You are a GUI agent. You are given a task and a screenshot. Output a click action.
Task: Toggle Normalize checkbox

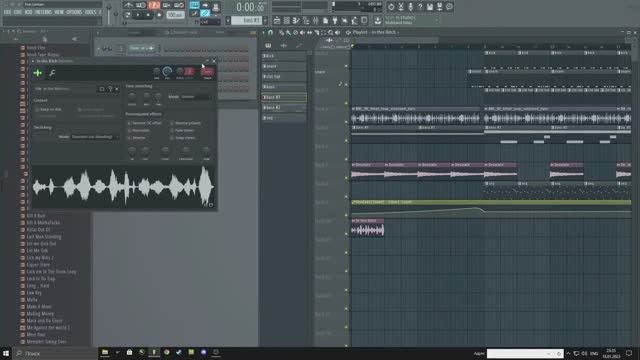point(129,130)
